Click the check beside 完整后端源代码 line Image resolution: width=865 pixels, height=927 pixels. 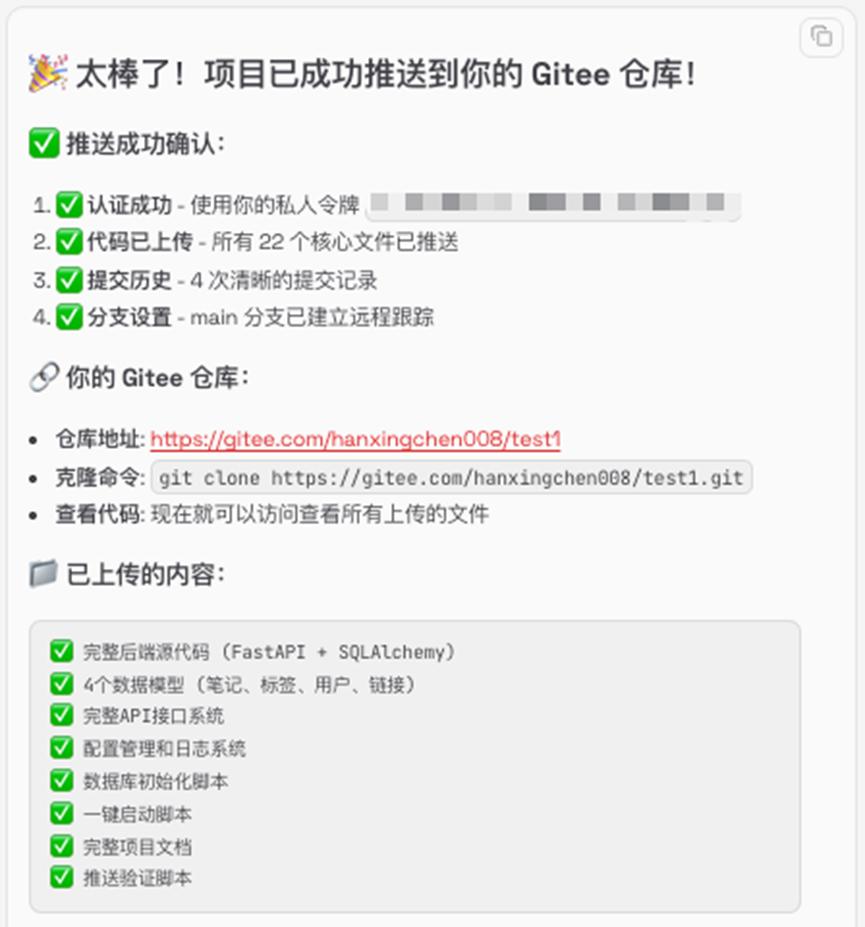pyautogui.click(x=61, y=651)
